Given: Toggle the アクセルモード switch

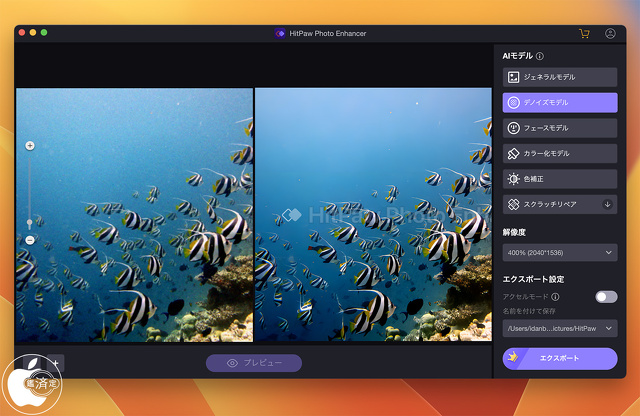Looking at the screenshot, I should [606, 297].
